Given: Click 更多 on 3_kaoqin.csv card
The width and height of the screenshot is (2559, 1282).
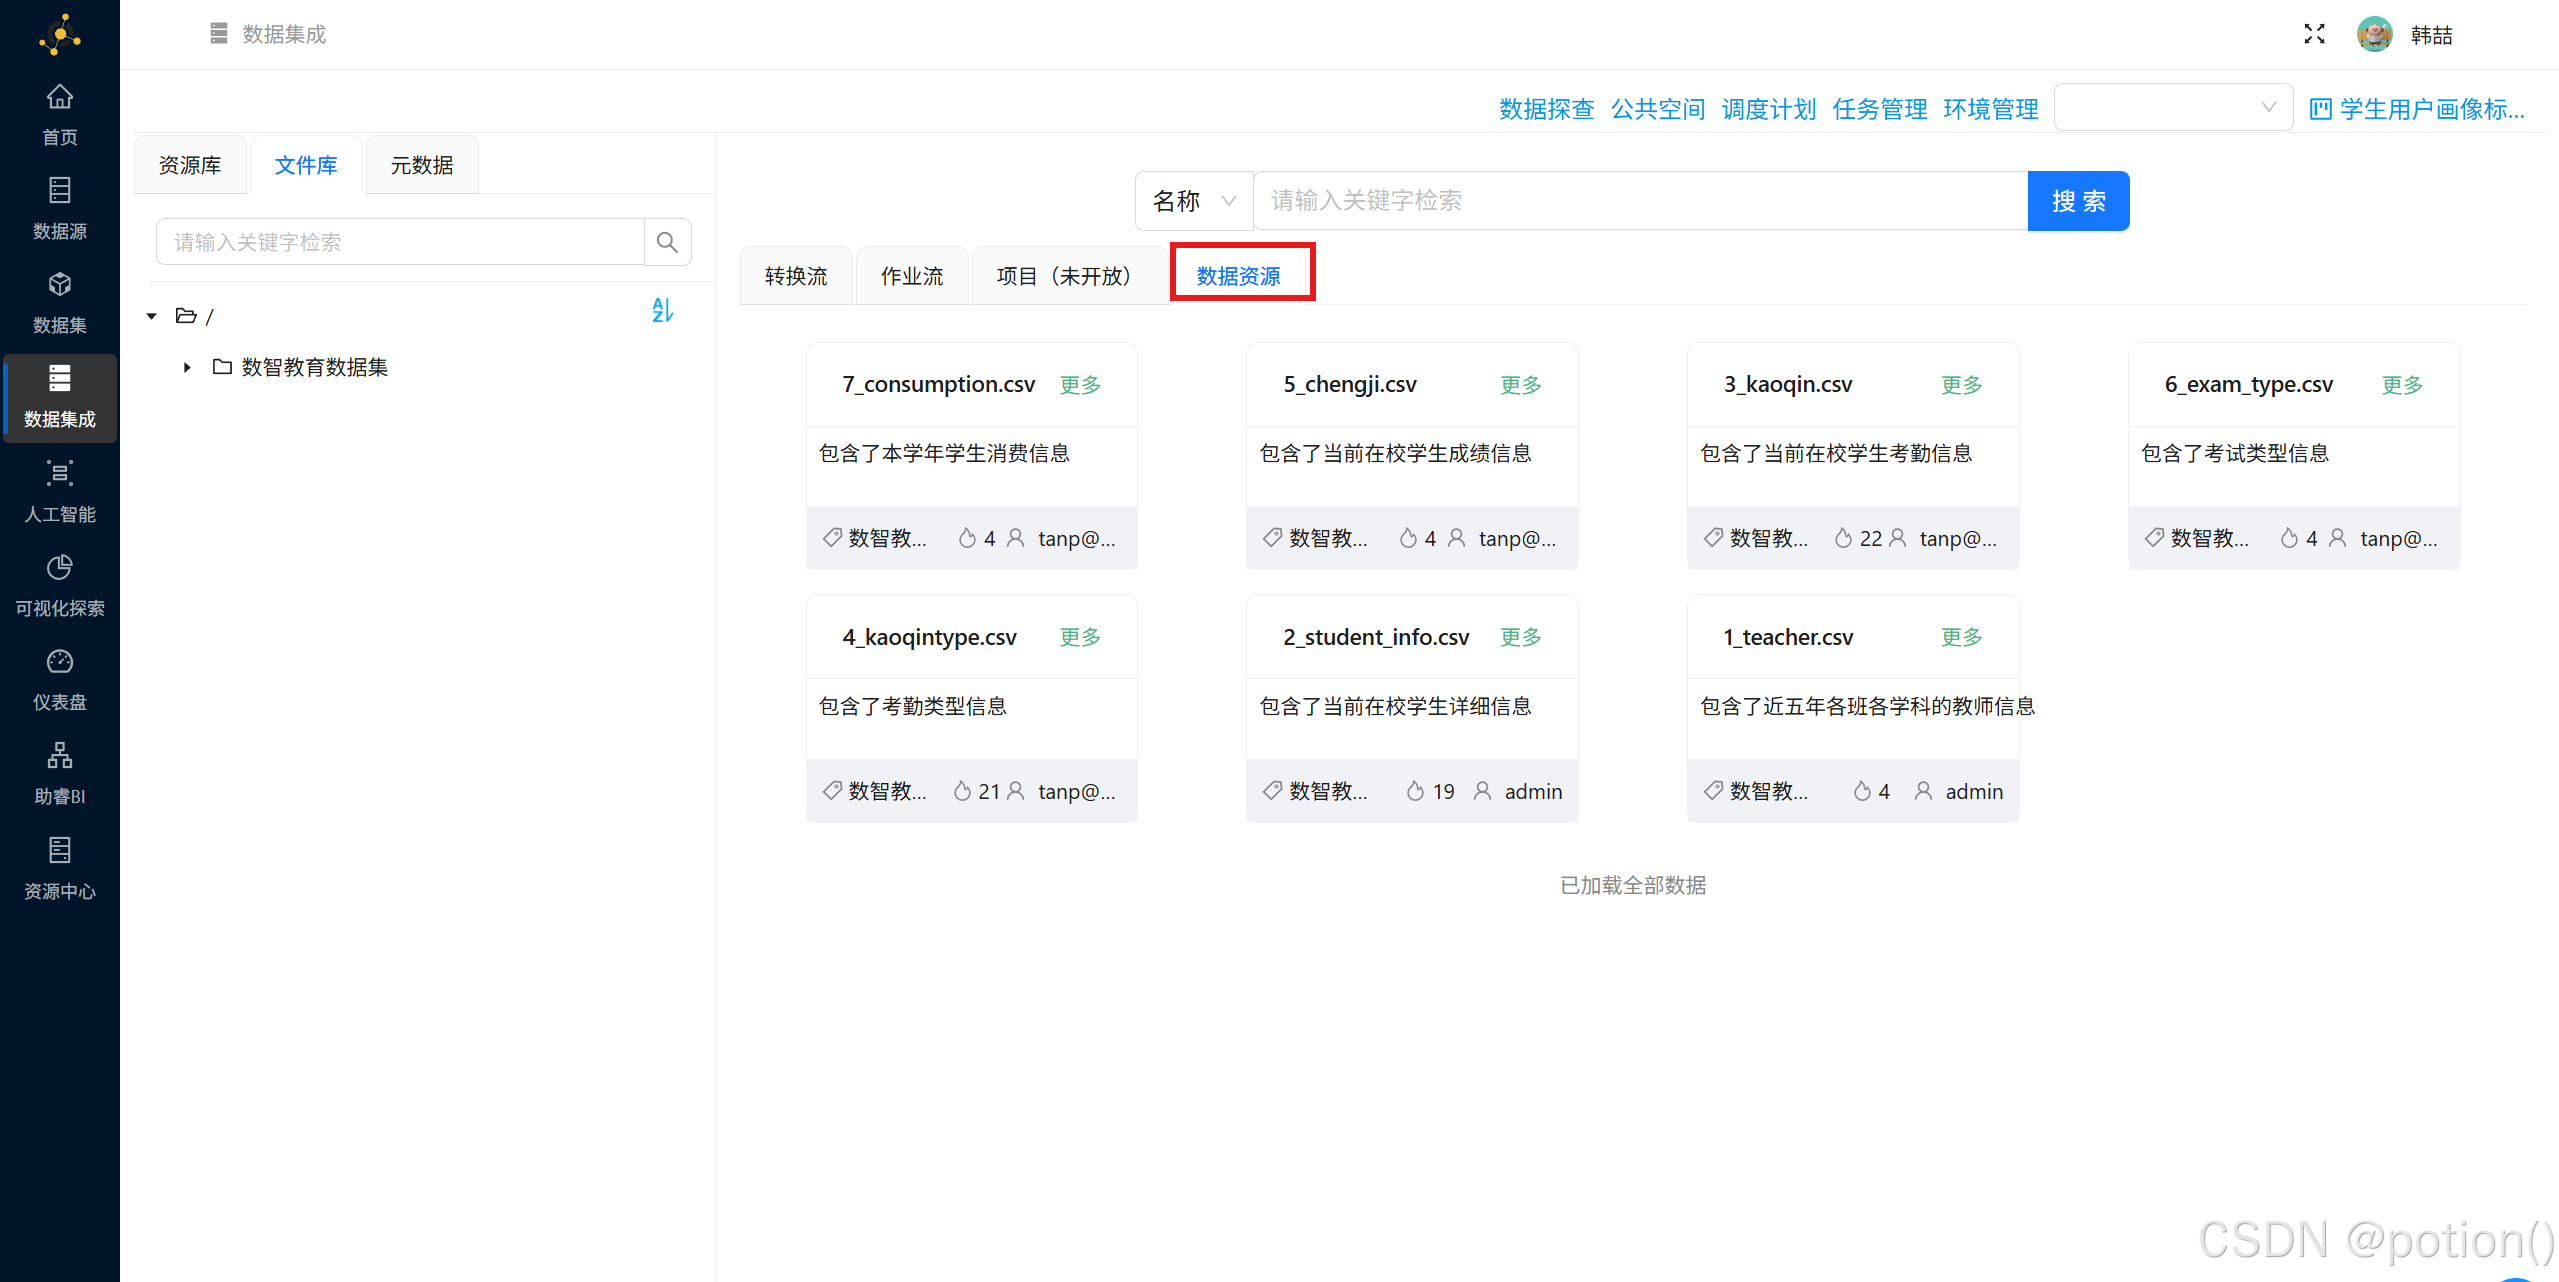Looking at the screenshot, I should pos(1962,385).
